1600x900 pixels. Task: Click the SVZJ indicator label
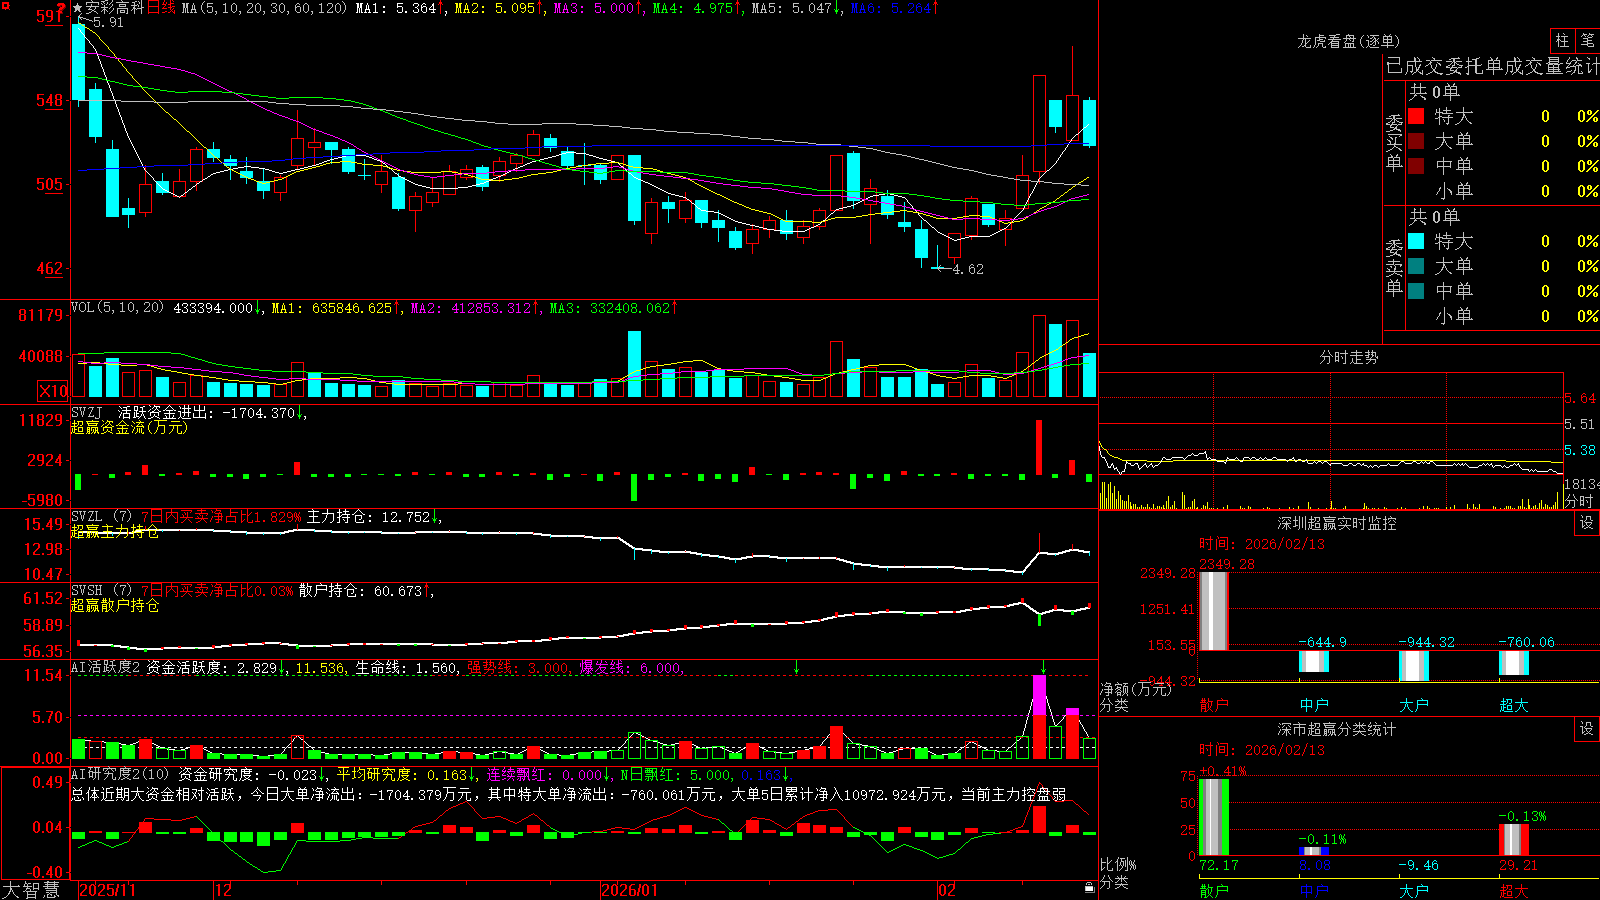pos(87,412)
